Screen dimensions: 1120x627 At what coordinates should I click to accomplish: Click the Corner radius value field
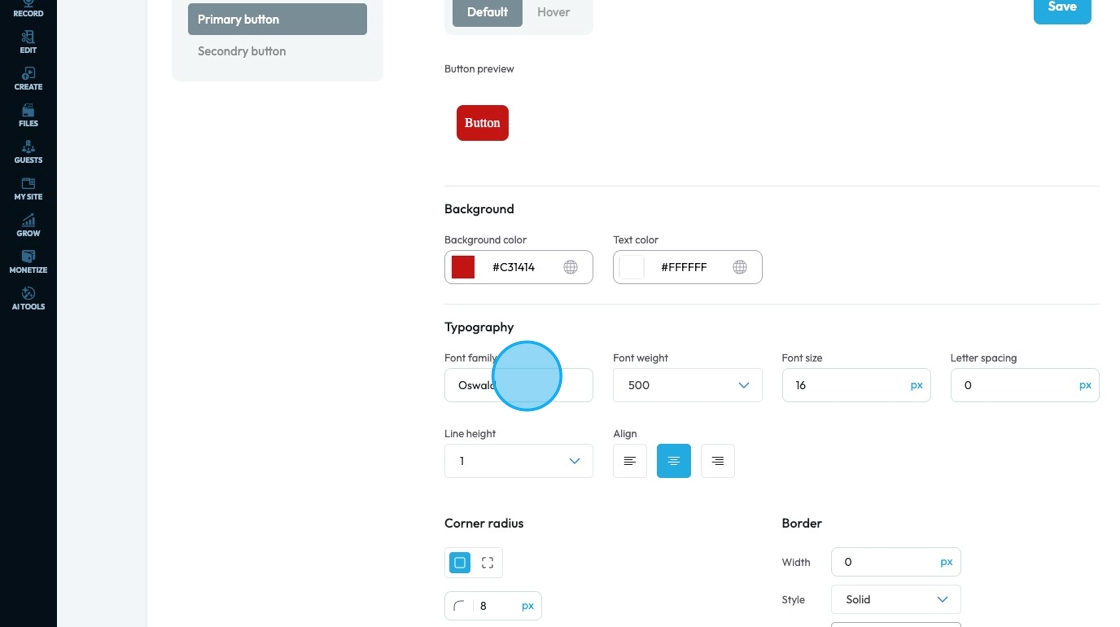493,606
